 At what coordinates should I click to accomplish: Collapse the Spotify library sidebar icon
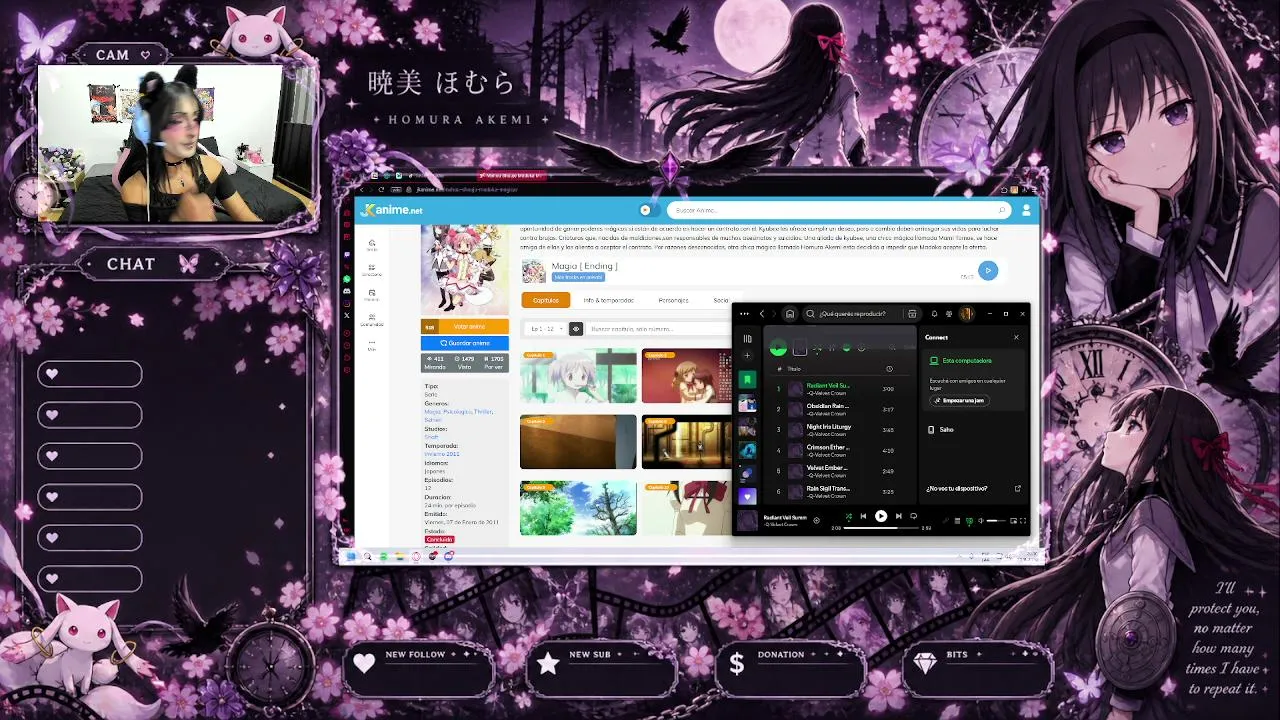click(747, 339)
